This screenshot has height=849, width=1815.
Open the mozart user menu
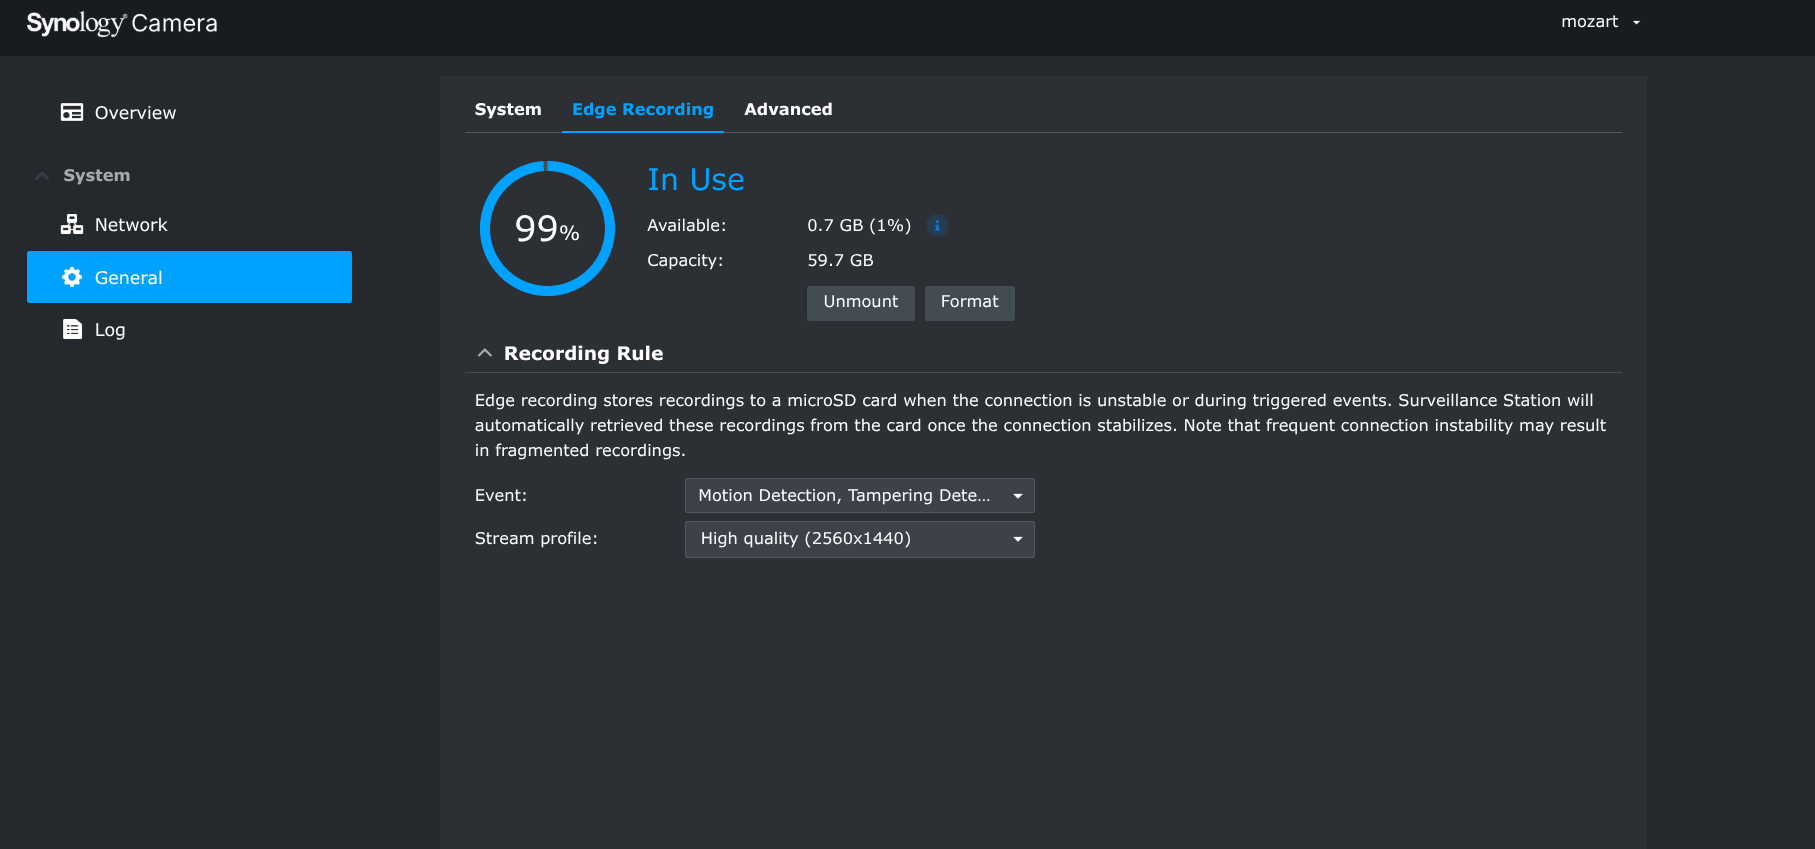[x=1600, y=22]
